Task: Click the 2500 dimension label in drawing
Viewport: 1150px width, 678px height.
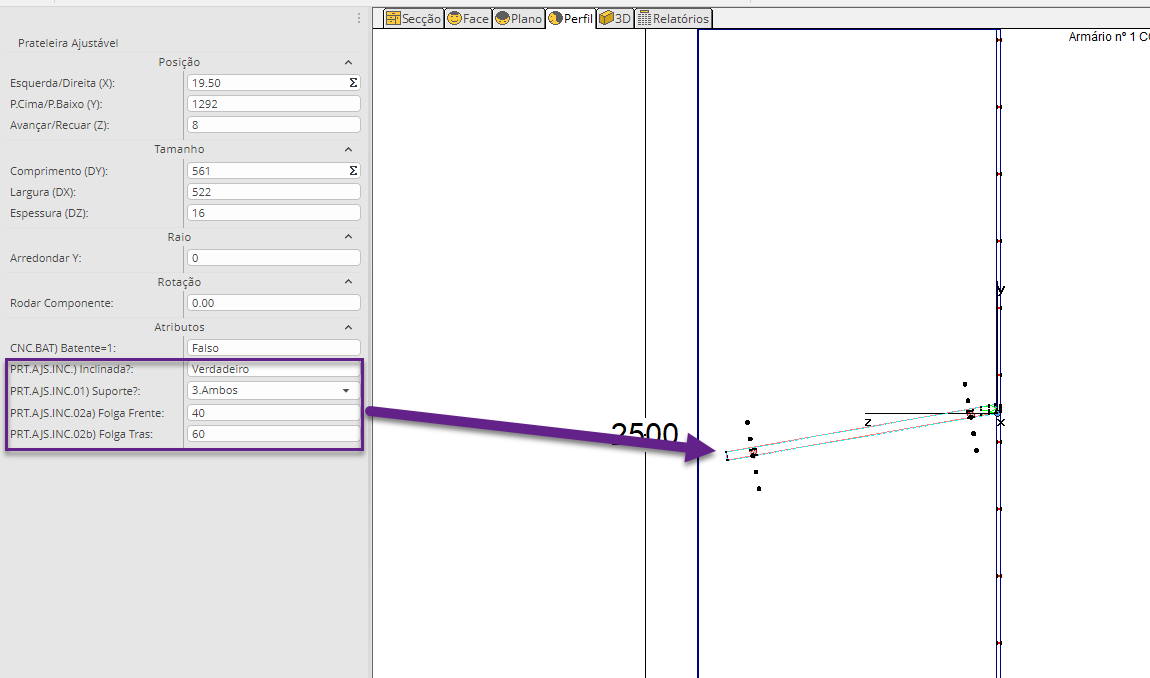Action: tap(645, 432)
